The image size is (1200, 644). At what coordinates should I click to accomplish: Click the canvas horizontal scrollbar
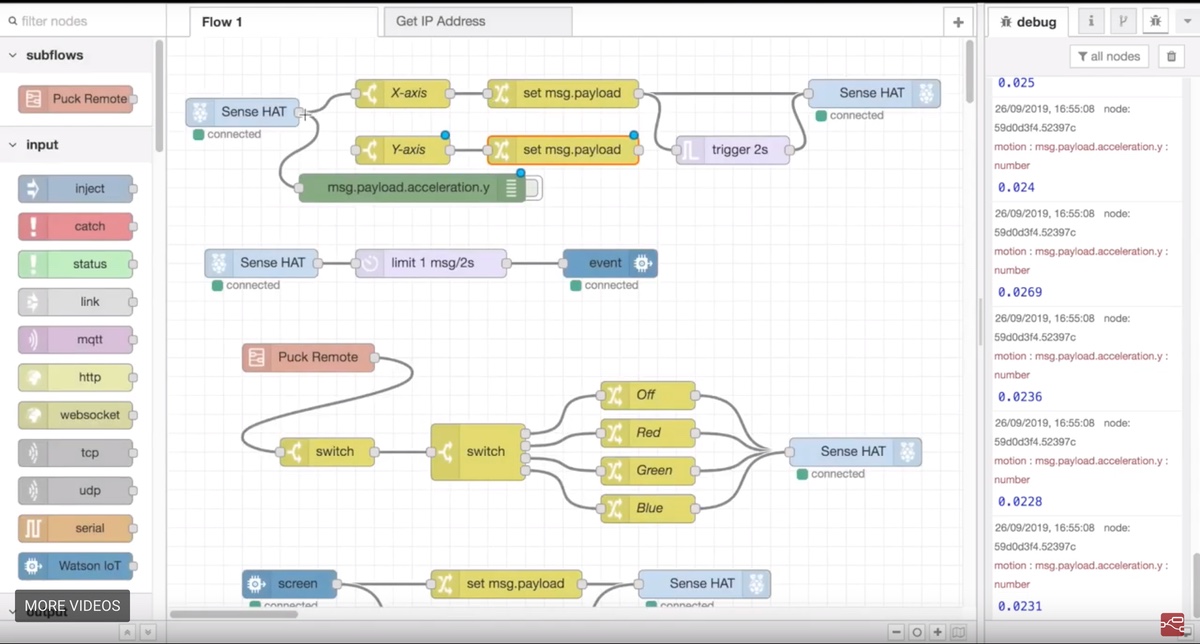click(290, 614)
